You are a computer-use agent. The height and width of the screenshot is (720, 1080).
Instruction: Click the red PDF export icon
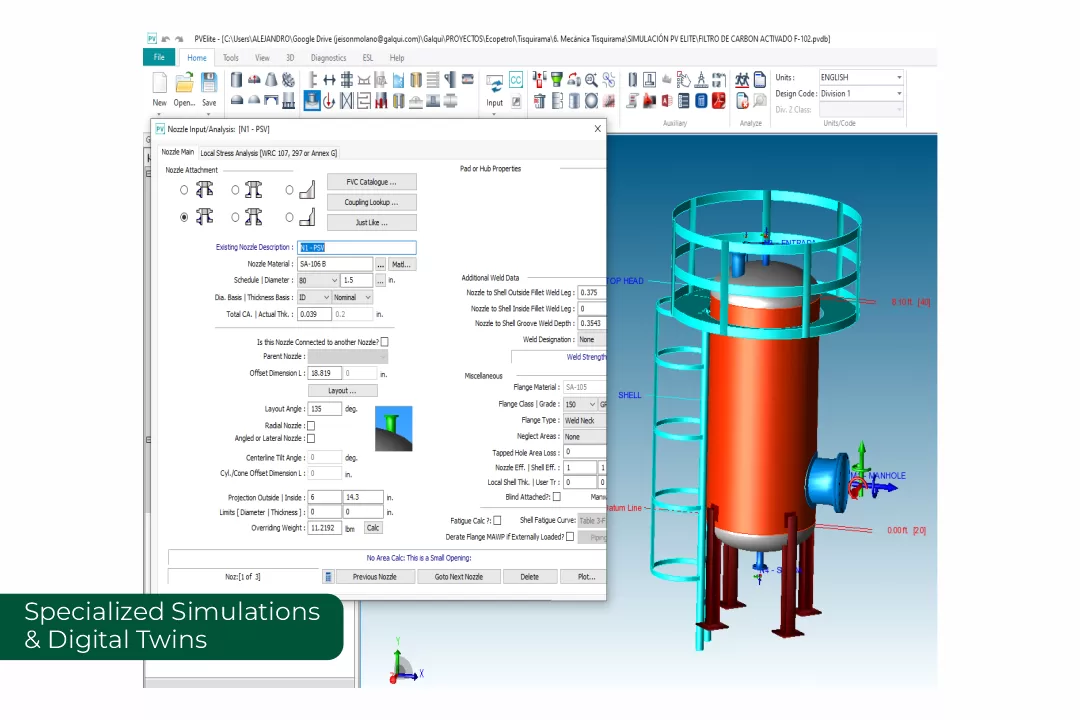718,101
